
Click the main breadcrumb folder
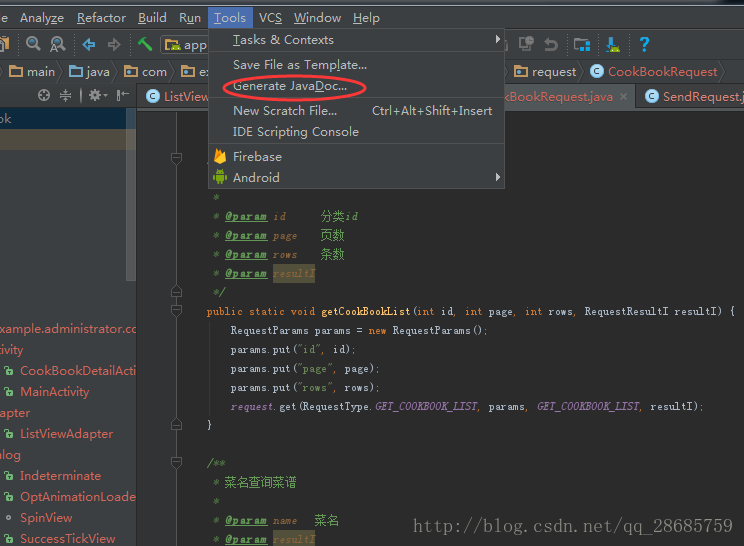(x=32, y=72)
